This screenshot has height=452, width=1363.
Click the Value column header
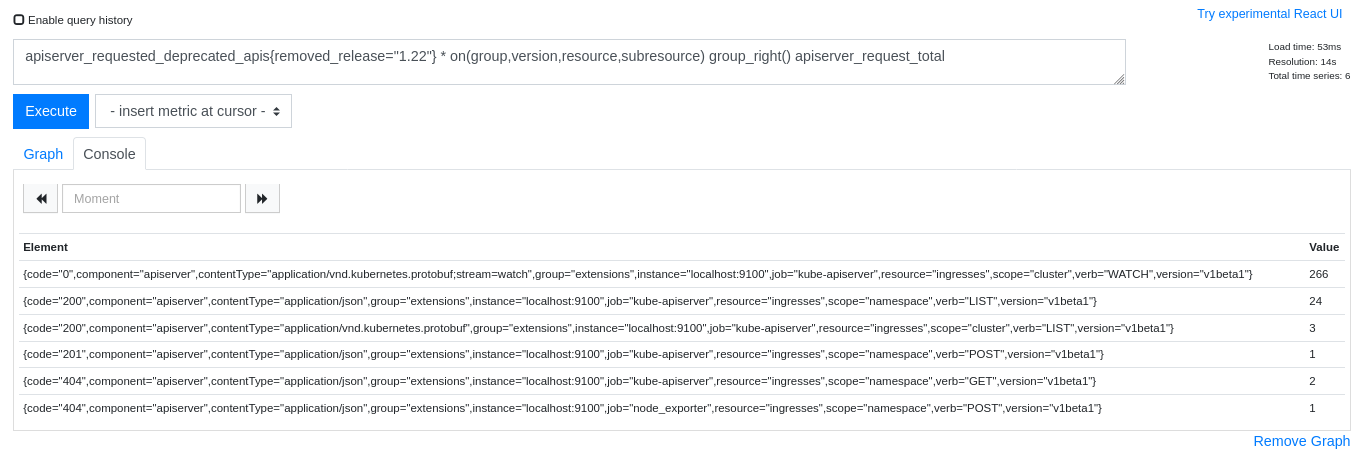(1324, 247)
